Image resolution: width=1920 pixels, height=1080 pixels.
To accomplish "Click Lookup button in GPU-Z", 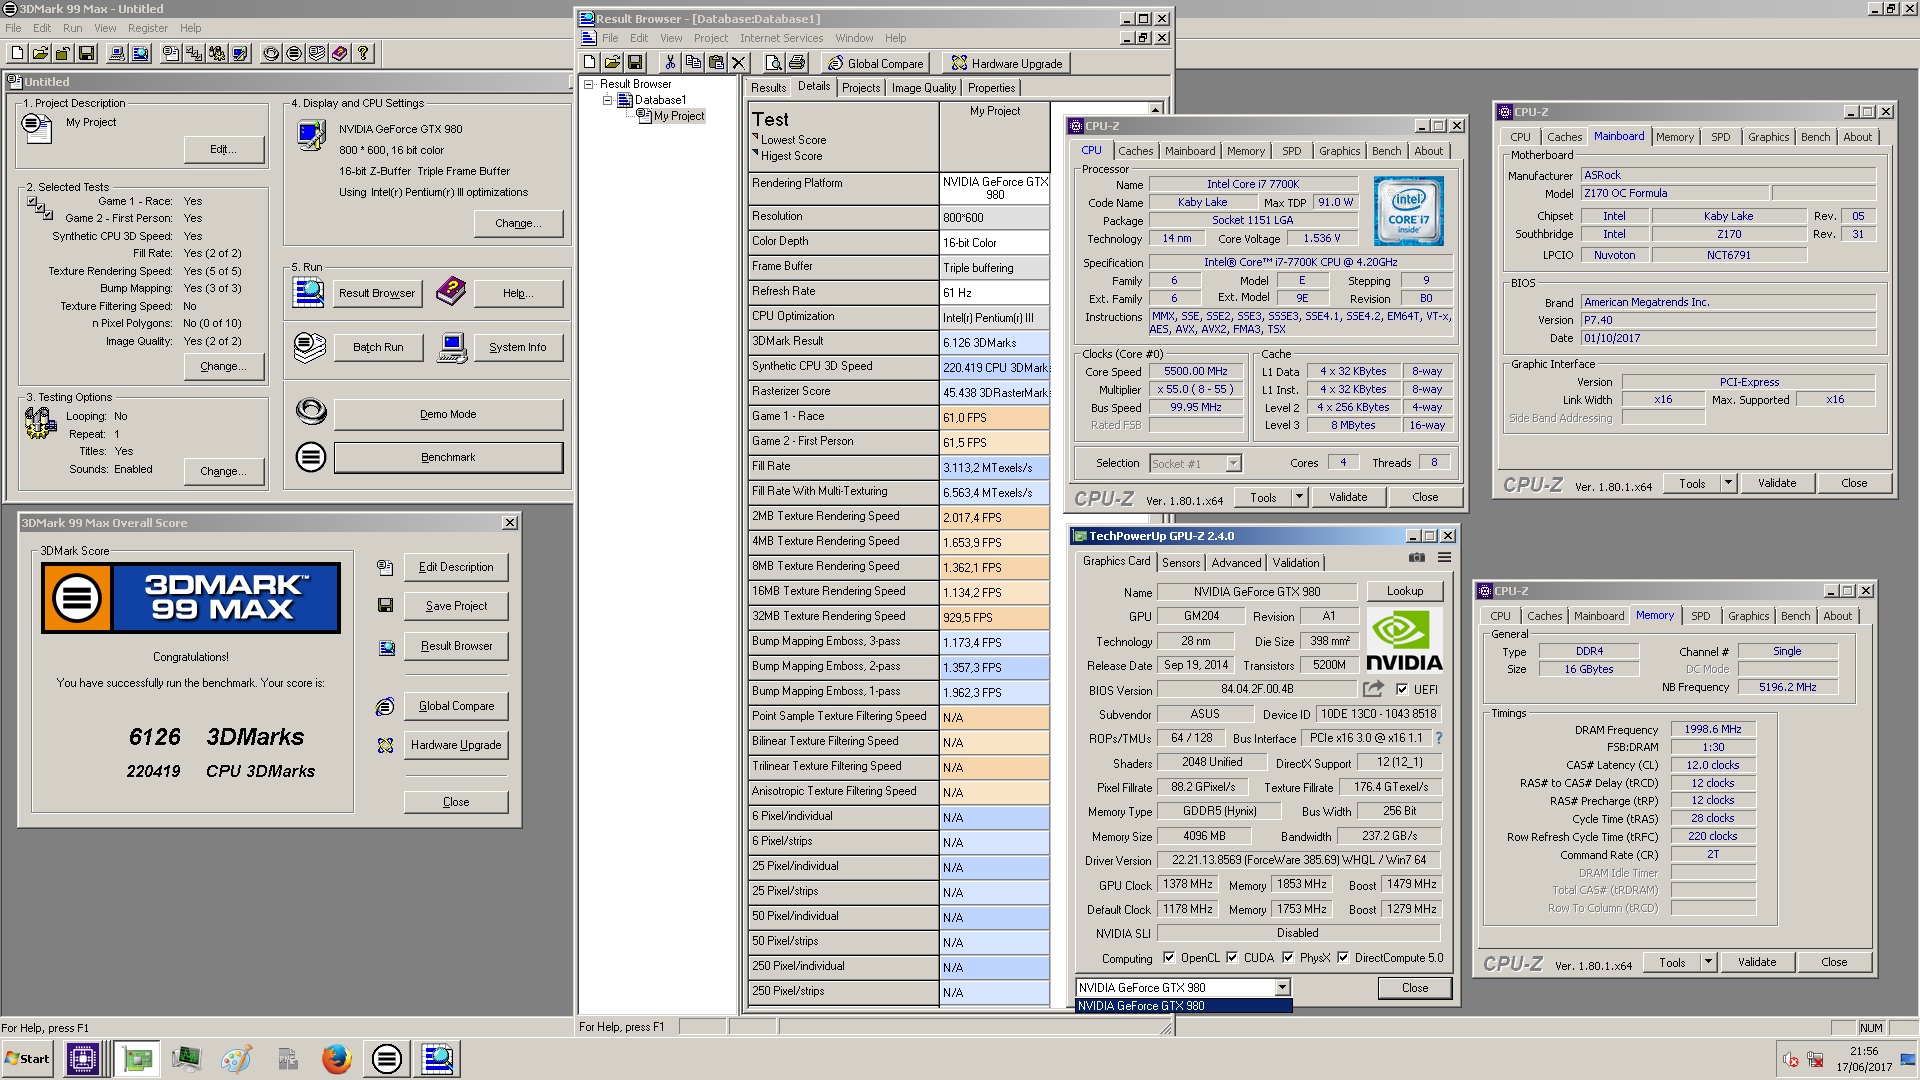I will point(1404,591).
